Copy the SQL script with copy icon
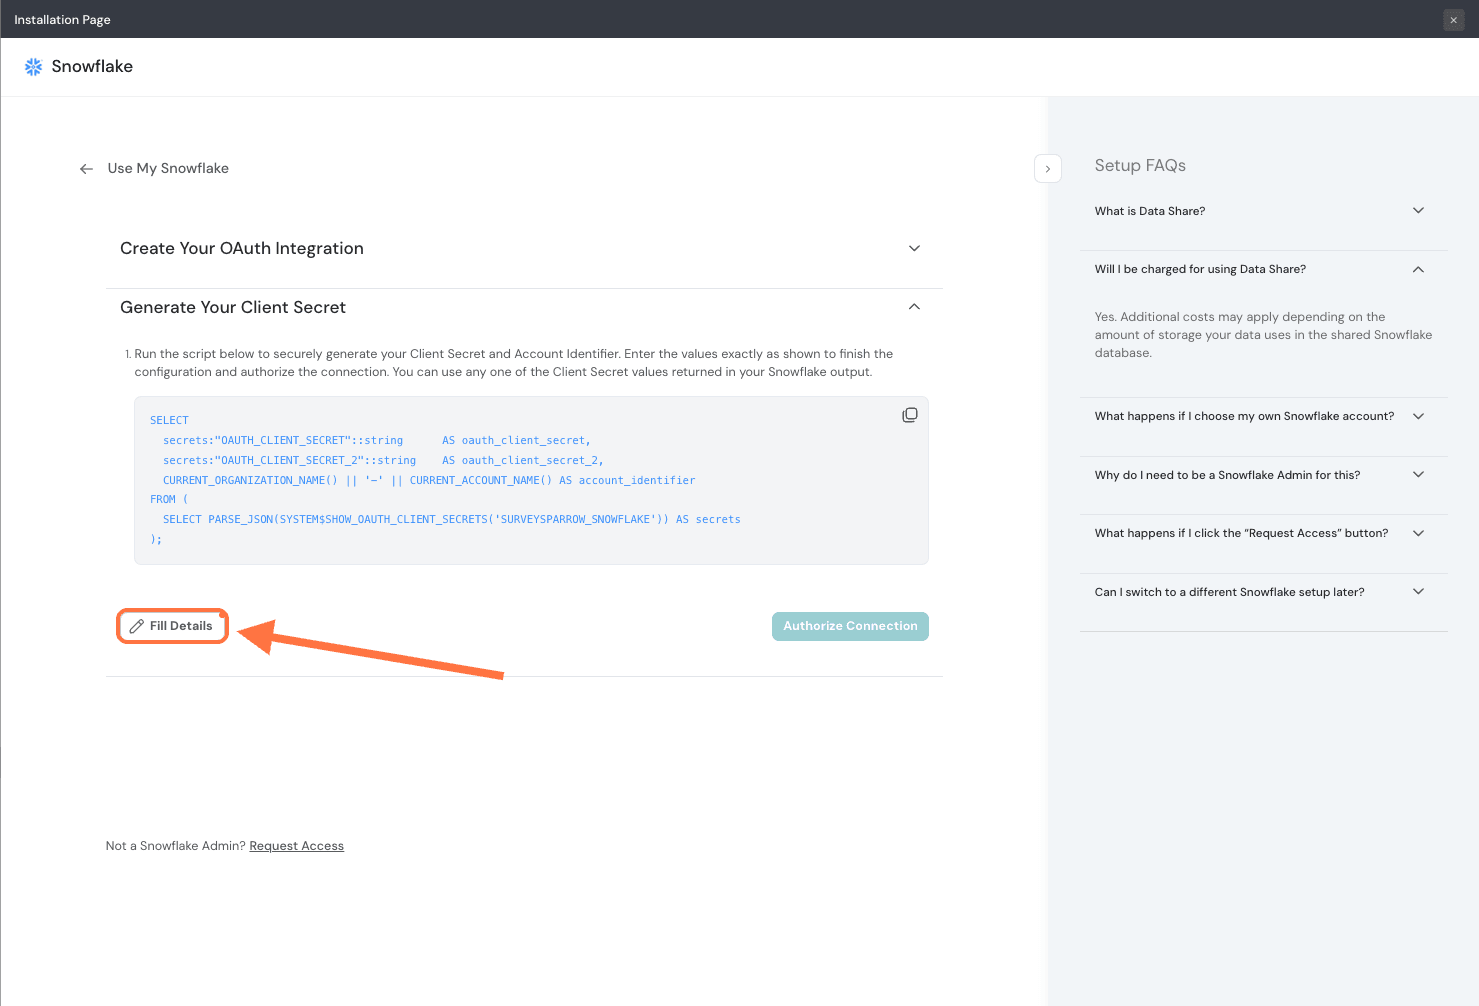This screenshot has width=1479, height=1006. click(909, 415)
